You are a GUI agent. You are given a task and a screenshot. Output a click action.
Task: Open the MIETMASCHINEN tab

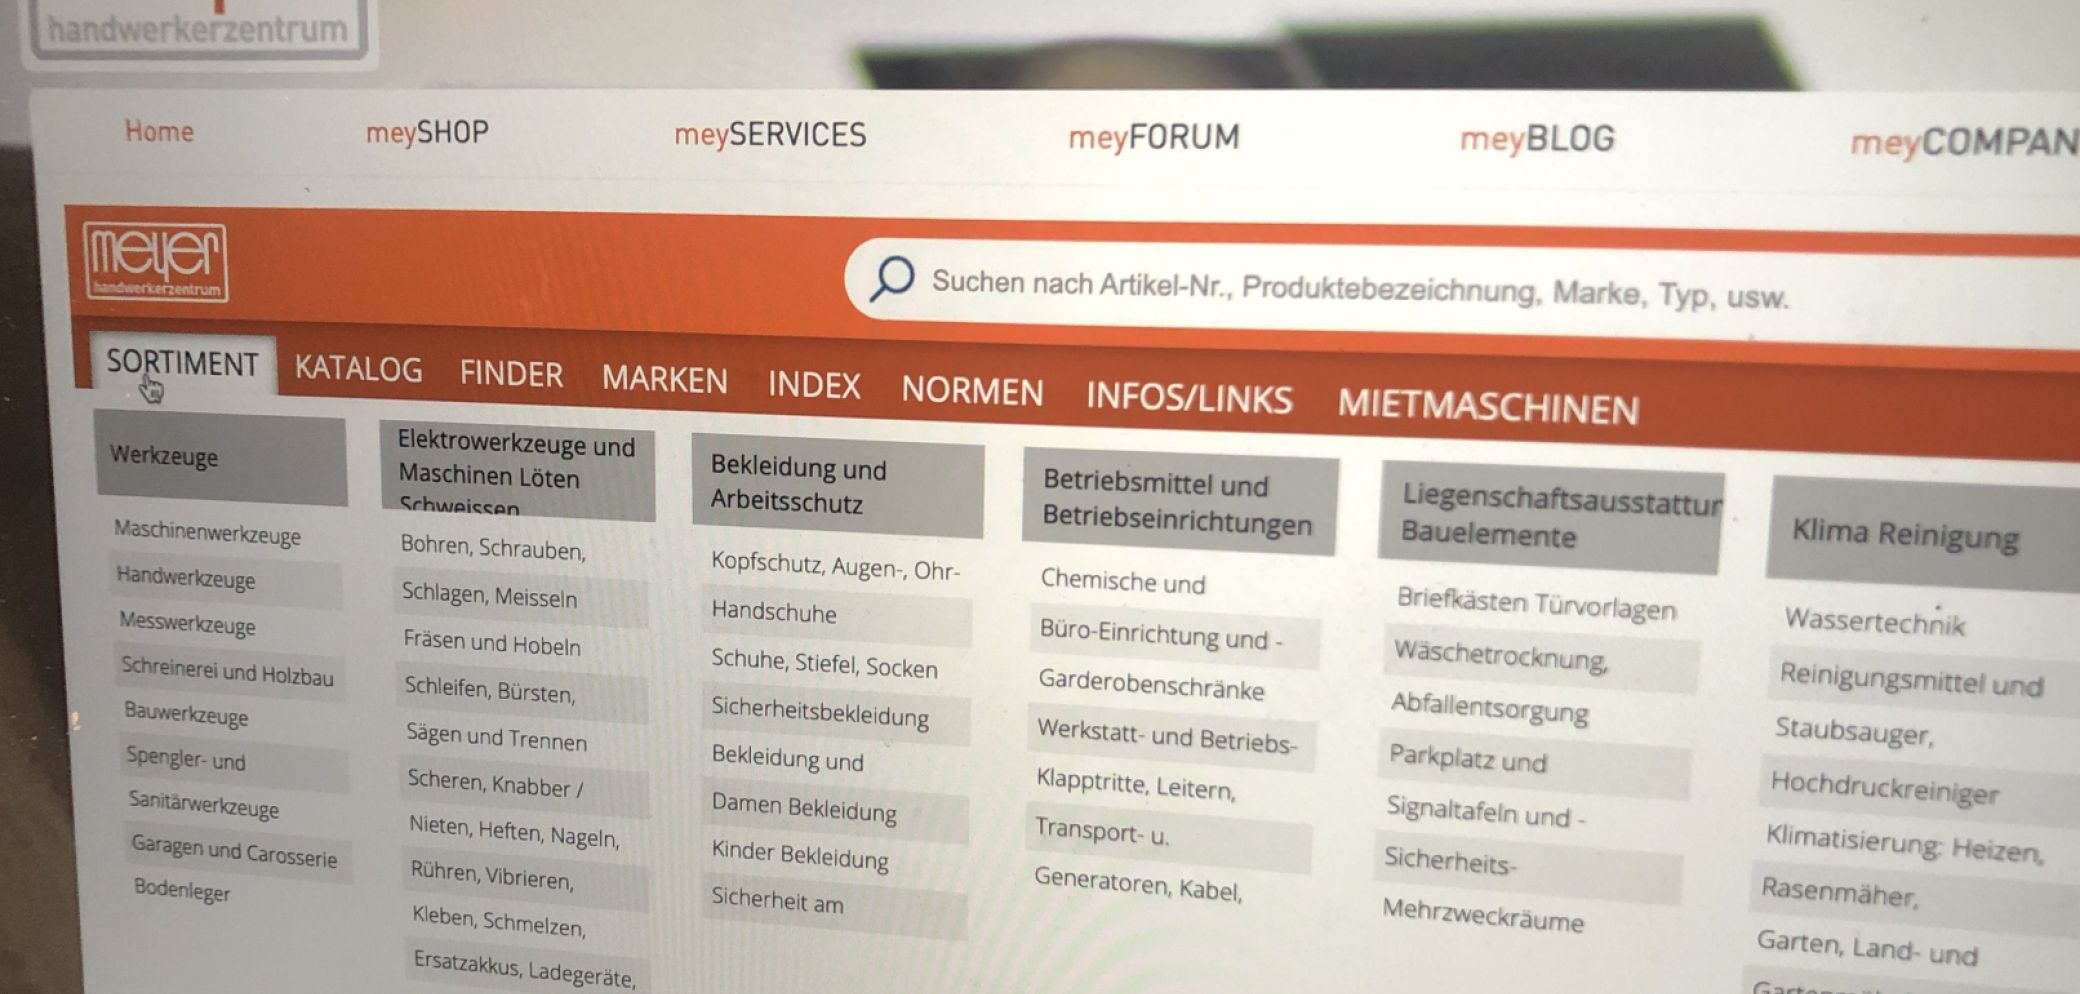point(1488,406)
